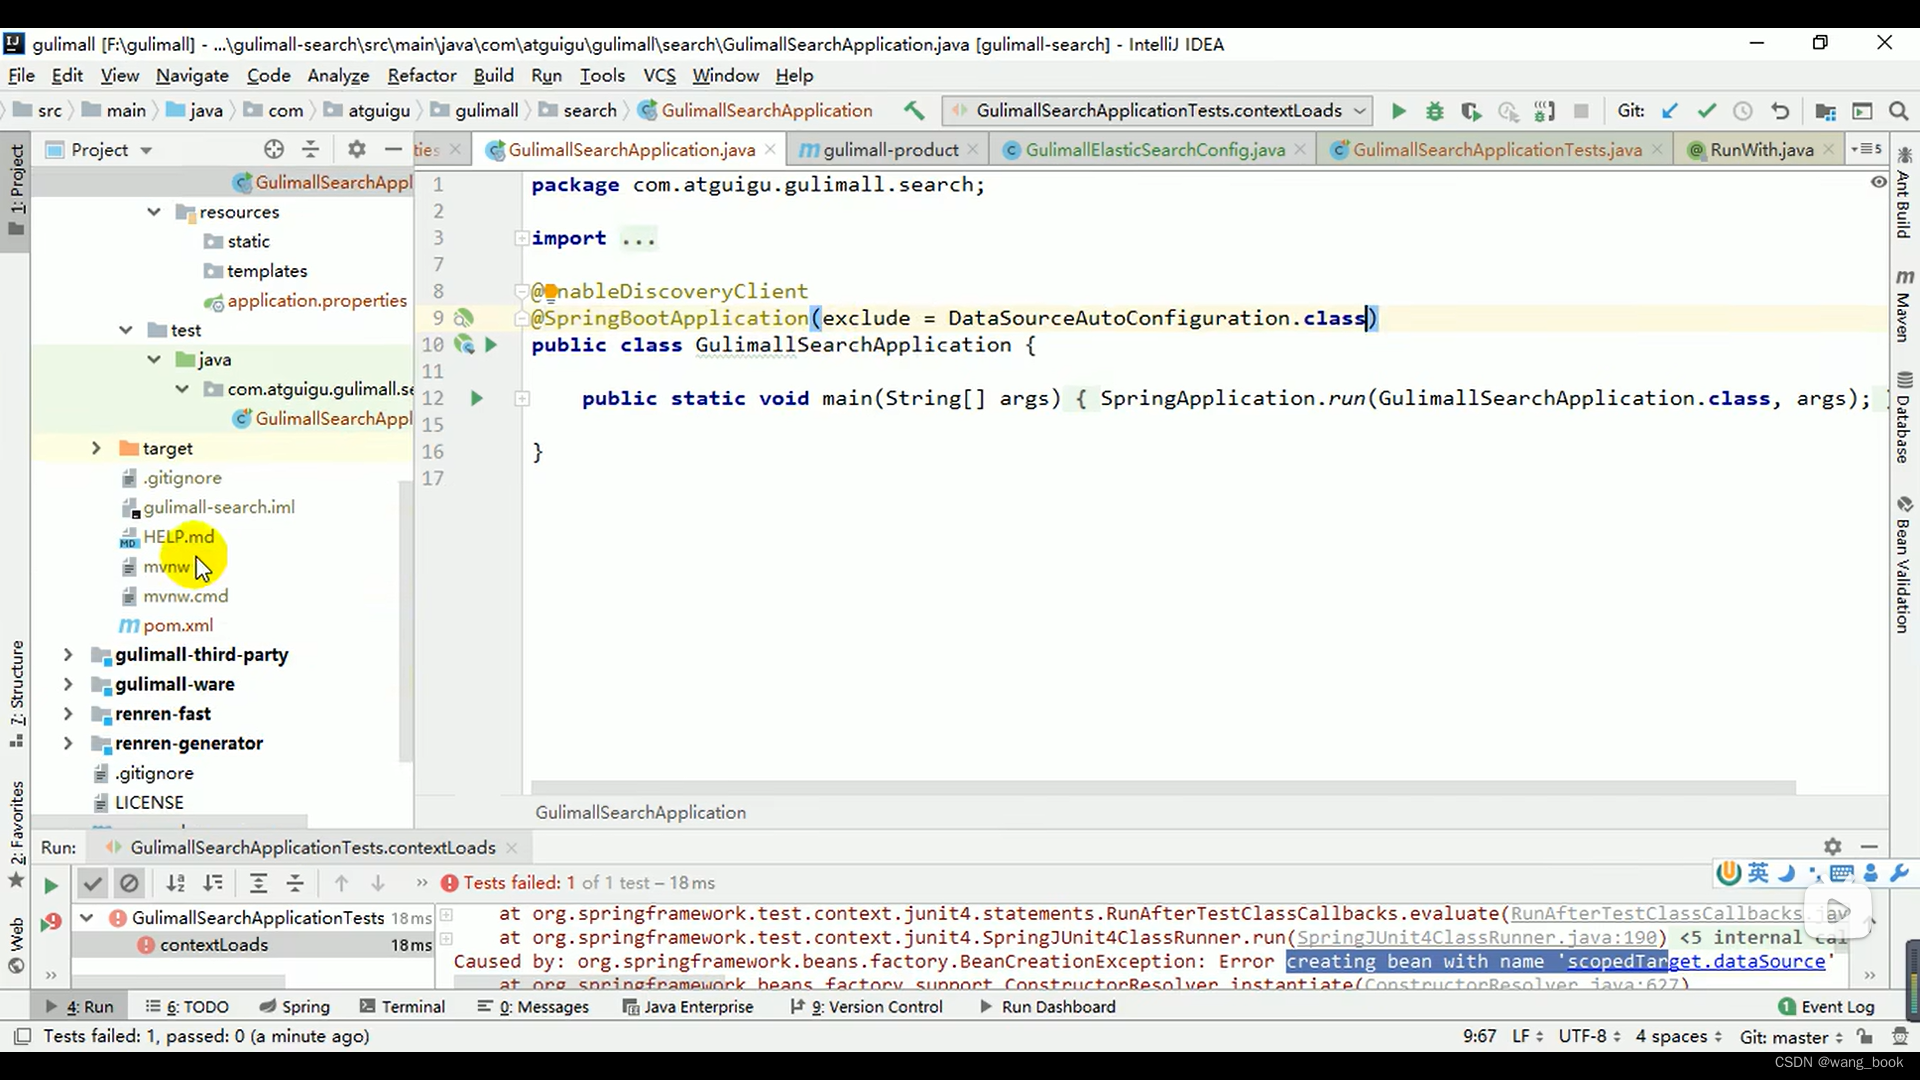Open the Version Control tool window
This screenshot has width=1920, height=1080.
[866, 1007]
